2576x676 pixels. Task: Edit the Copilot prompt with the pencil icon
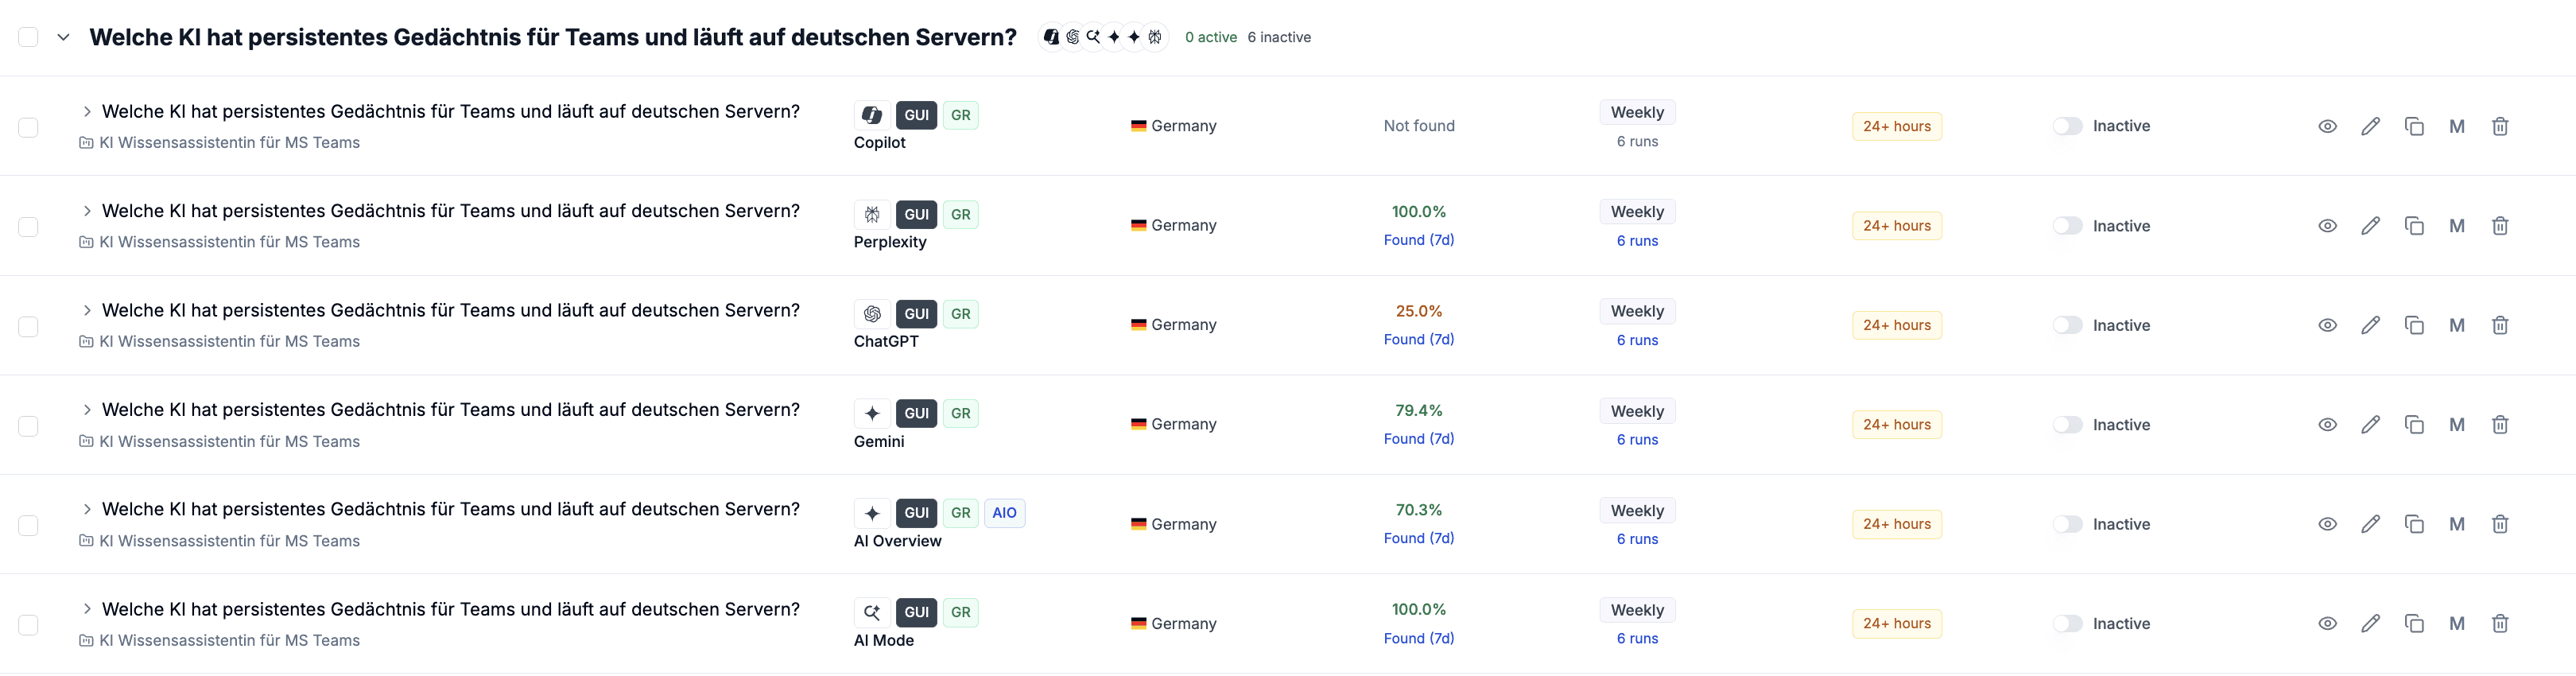tap(2370, 126)
